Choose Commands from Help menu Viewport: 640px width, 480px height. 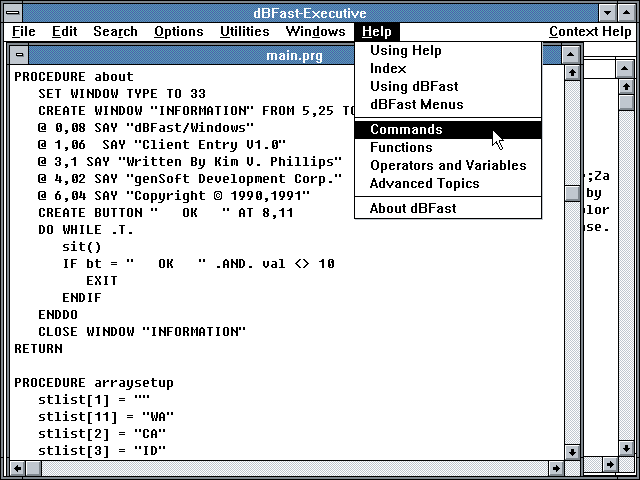click(448, 129)
